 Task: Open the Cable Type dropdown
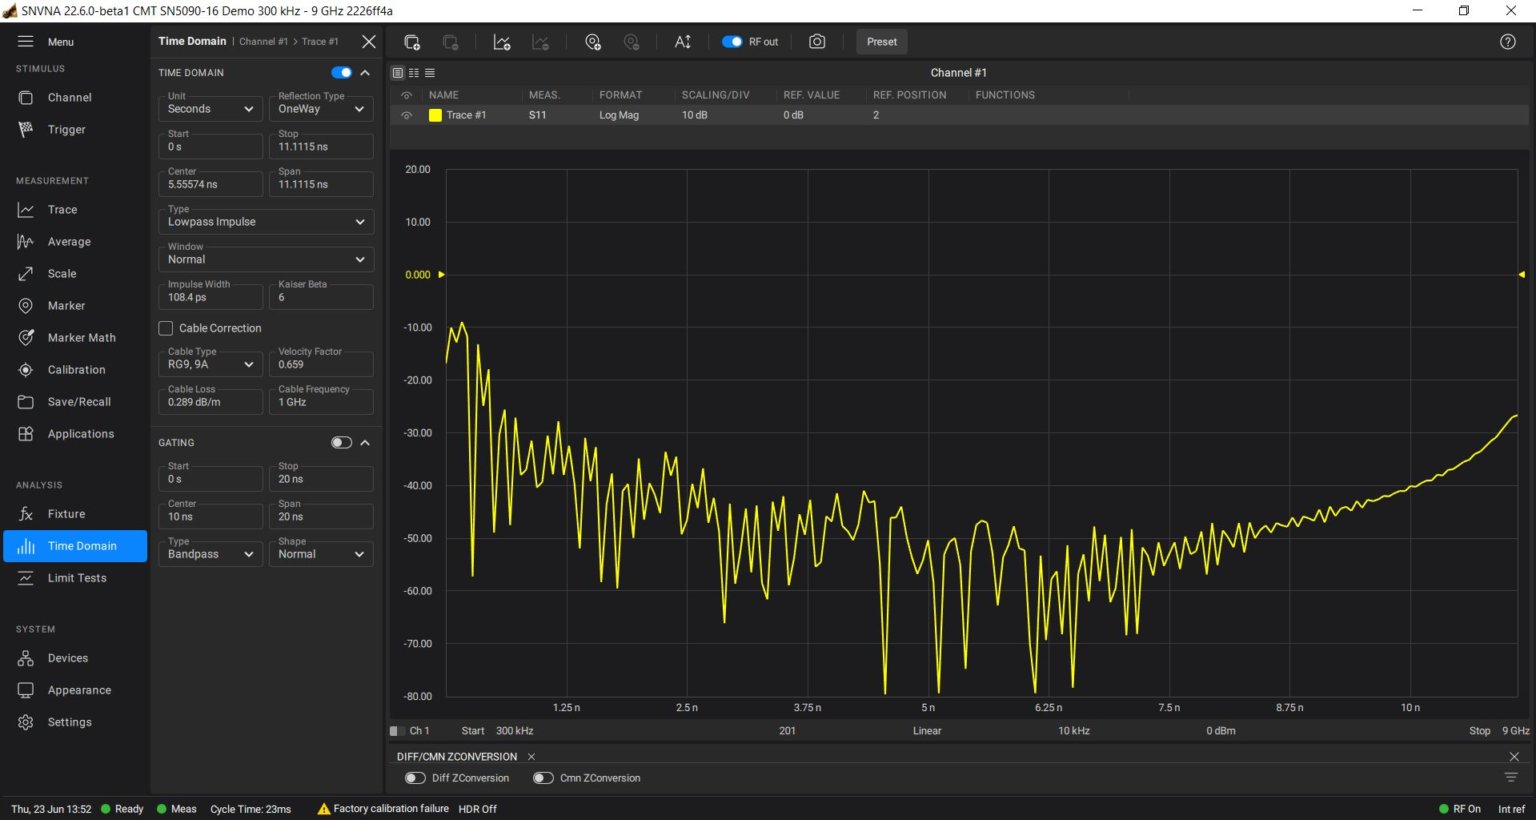pyautogui.click(x=210, y=363)
